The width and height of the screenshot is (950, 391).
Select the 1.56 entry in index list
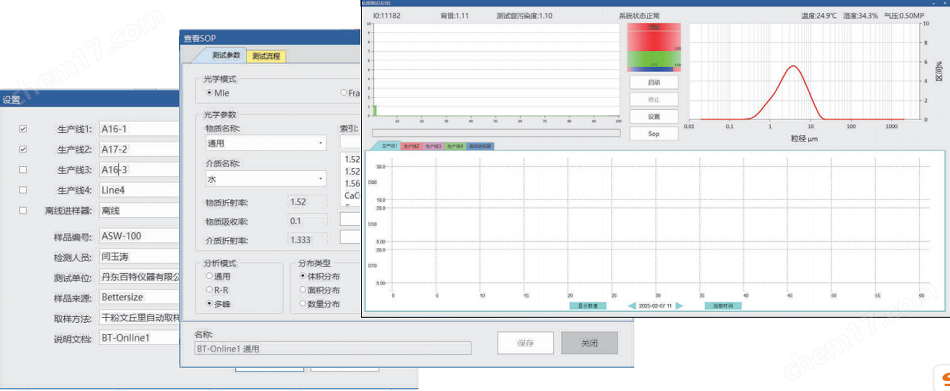pos(352,184)
